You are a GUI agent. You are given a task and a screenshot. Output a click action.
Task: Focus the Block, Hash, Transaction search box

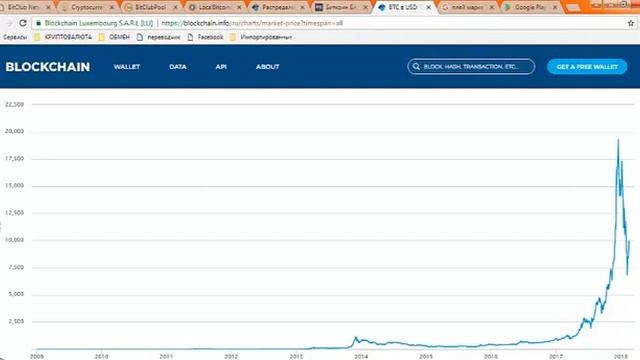[471, 67]
